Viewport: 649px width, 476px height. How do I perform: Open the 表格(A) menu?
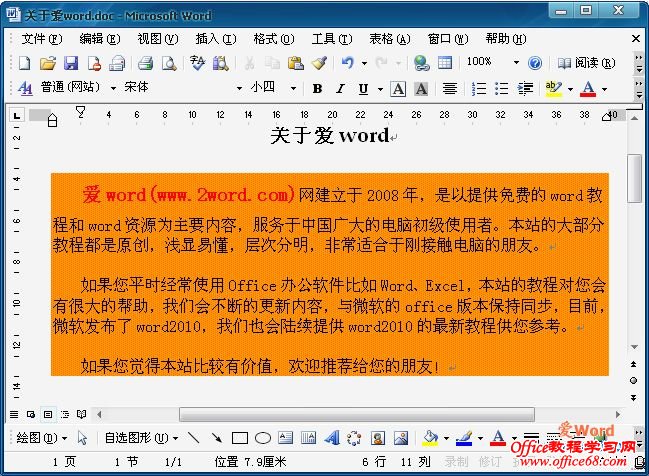tap(389, 39)
